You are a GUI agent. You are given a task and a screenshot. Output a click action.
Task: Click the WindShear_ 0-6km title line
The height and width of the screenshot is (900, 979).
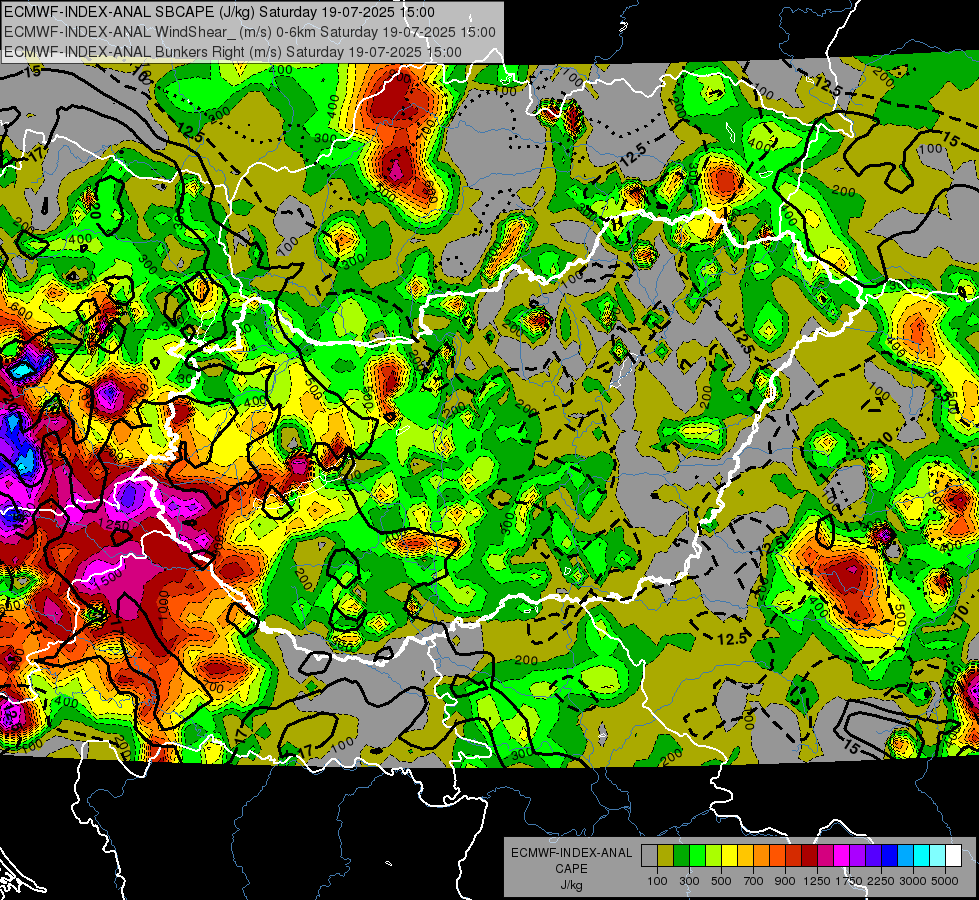(x=250, y=32)
